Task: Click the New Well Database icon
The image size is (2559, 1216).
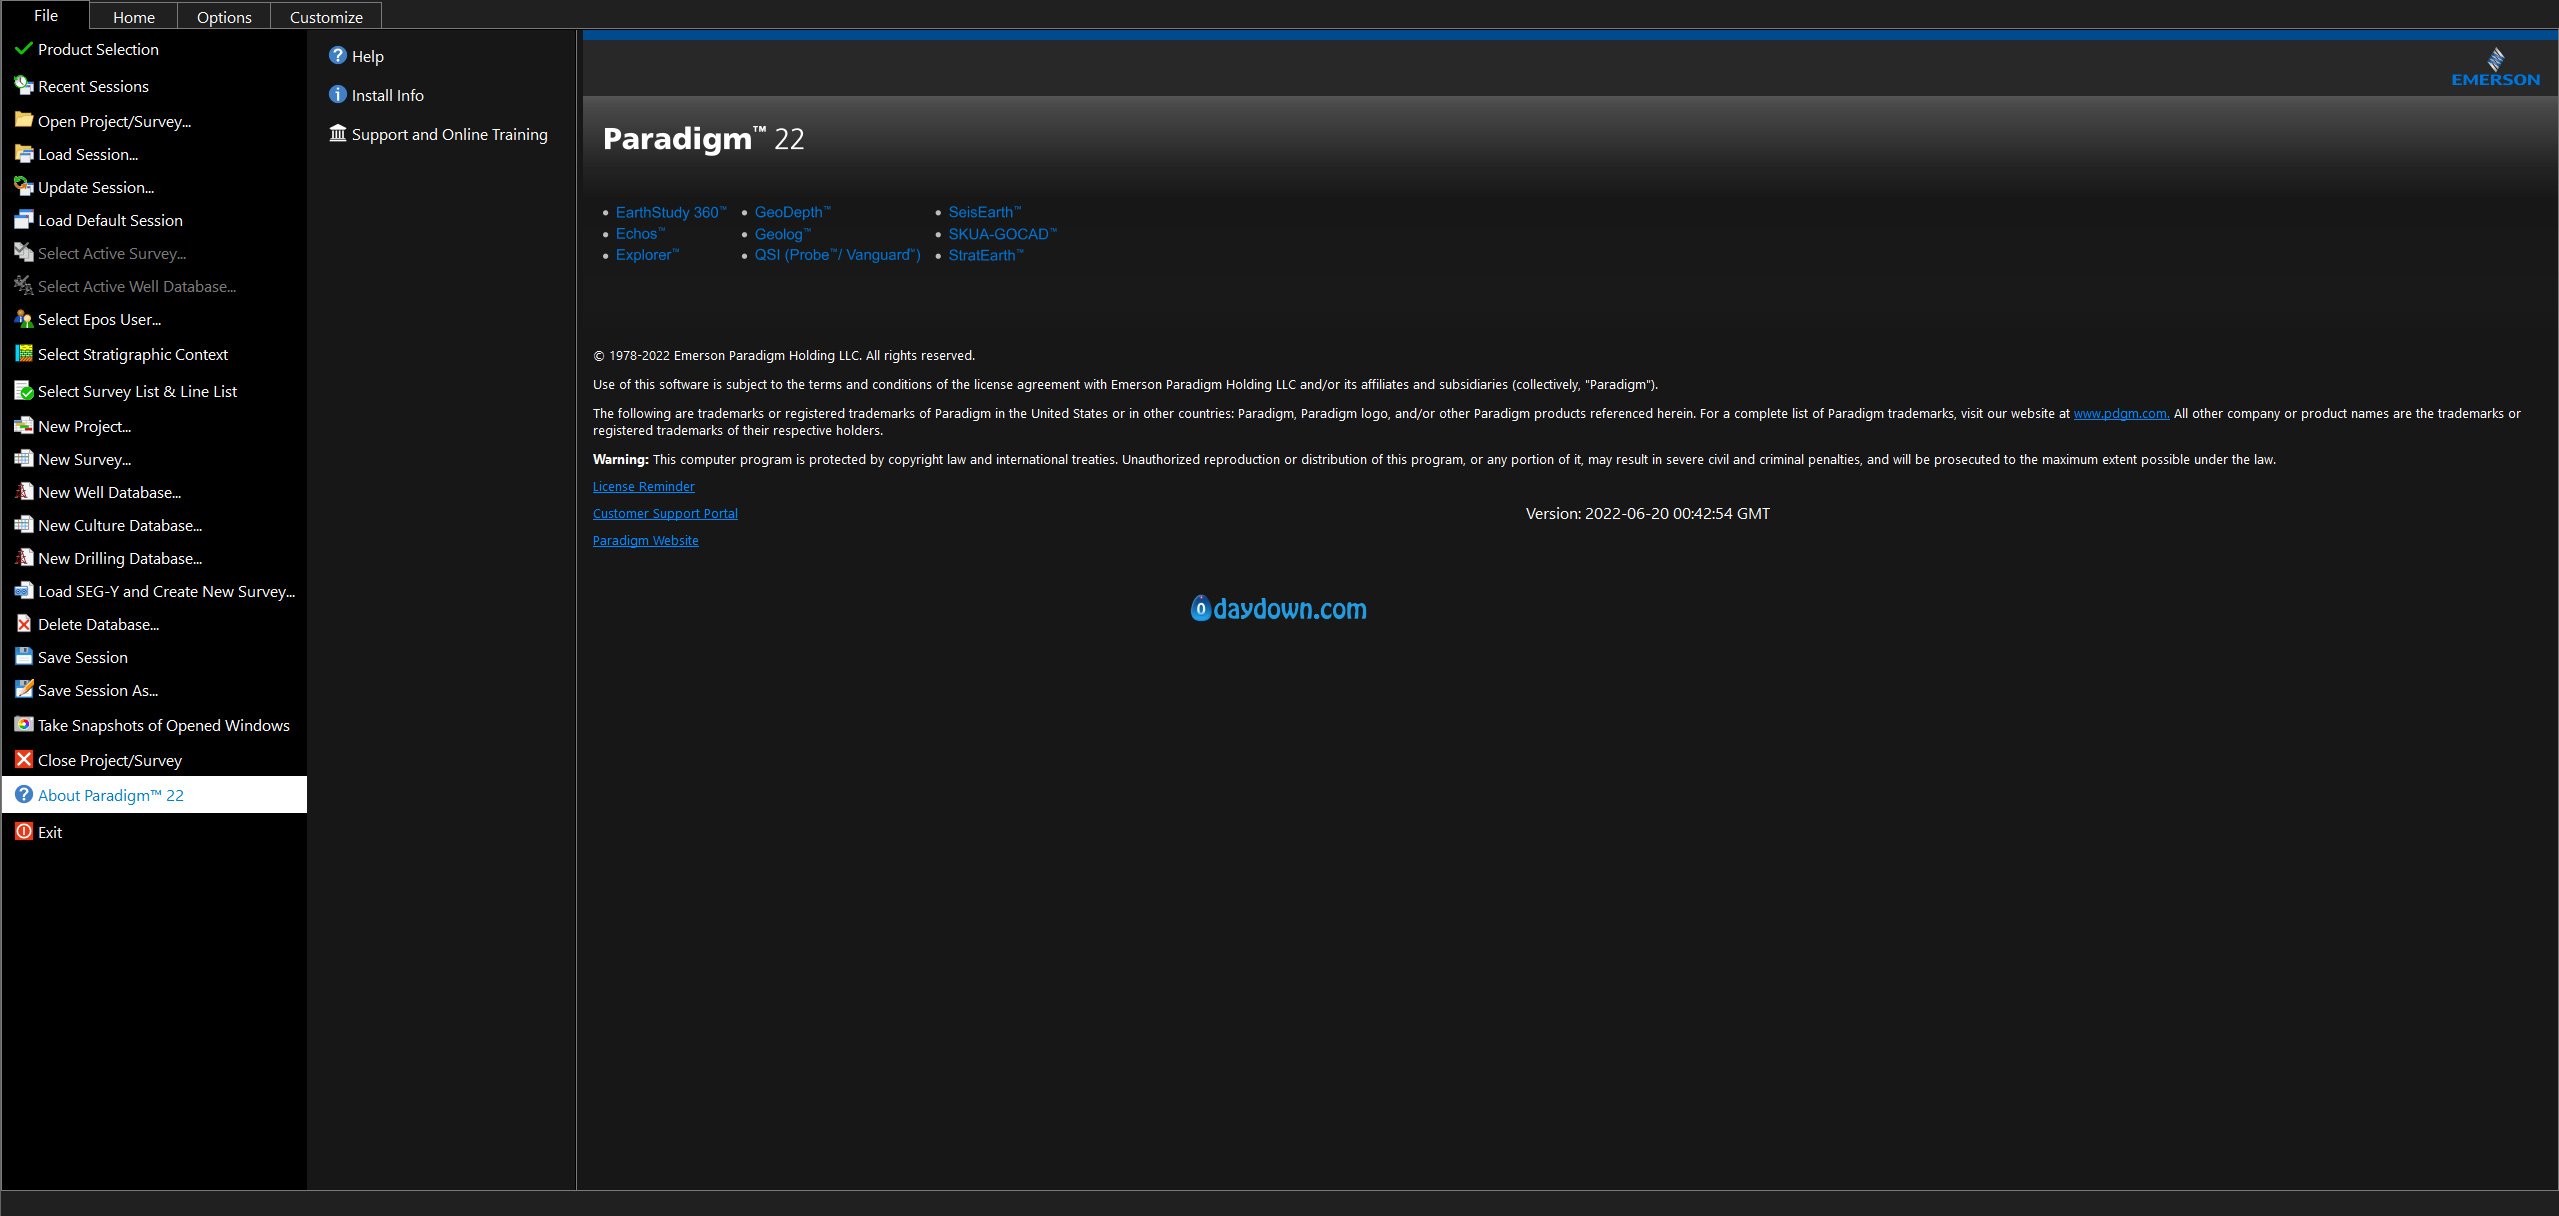Action: coord(24,492)
